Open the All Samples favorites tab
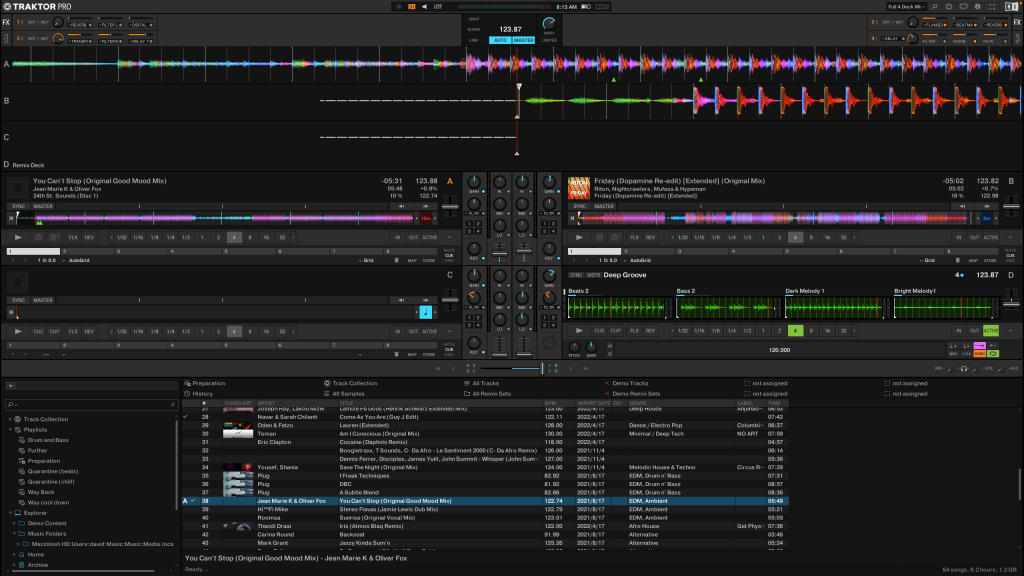The height and width of the screenshot is (576, 1024). tap(344, 394)
